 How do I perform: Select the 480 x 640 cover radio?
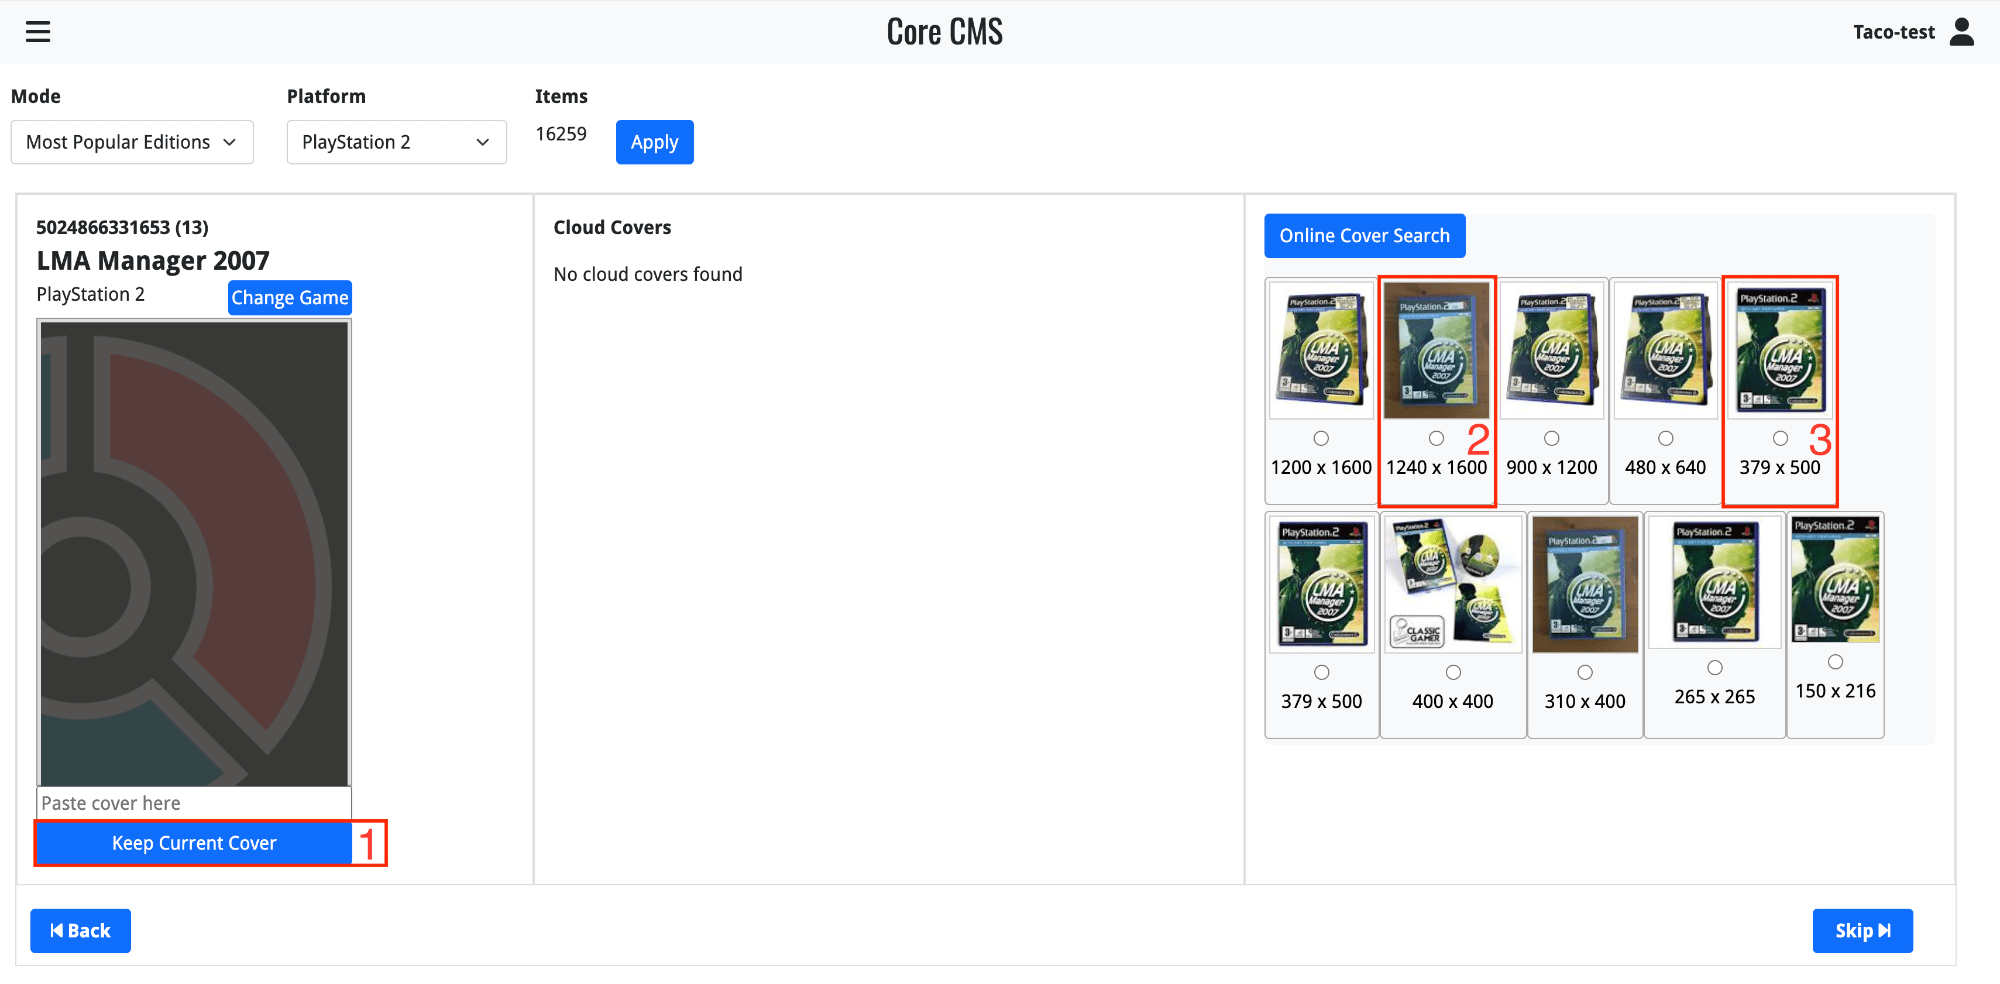tap(1666, 438)
